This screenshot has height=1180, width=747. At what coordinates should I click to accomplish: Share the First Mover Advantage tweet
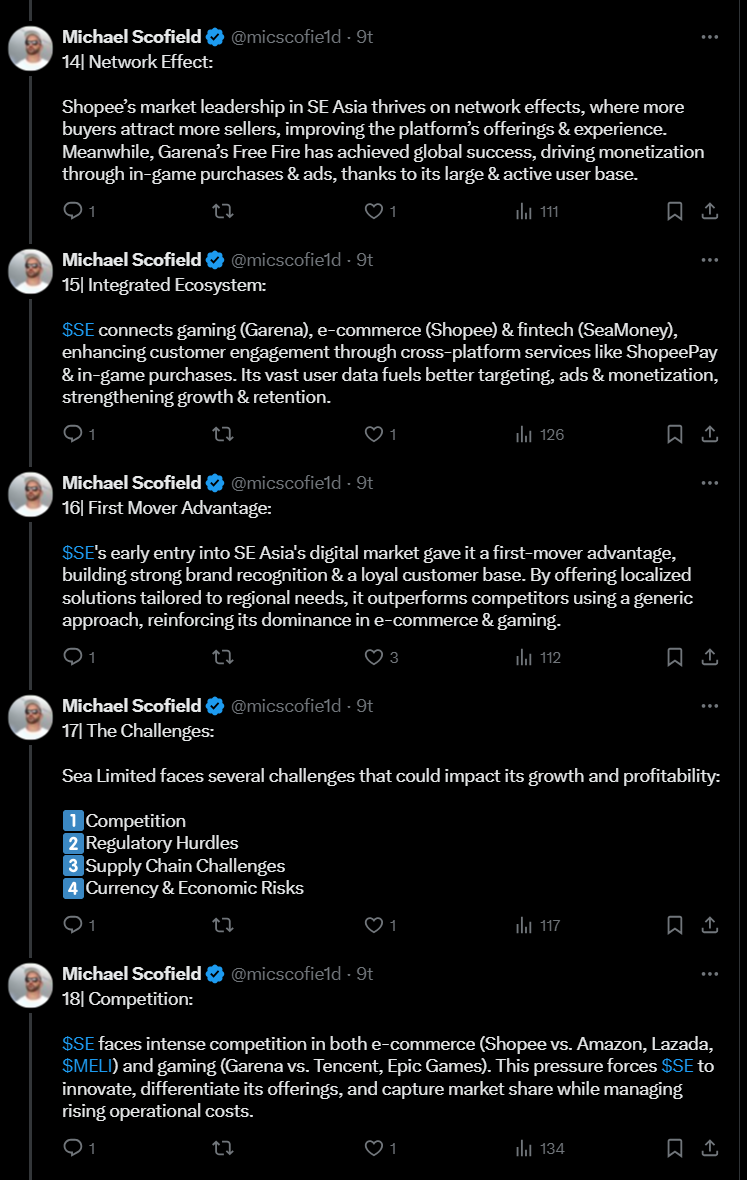pos(709,657)
